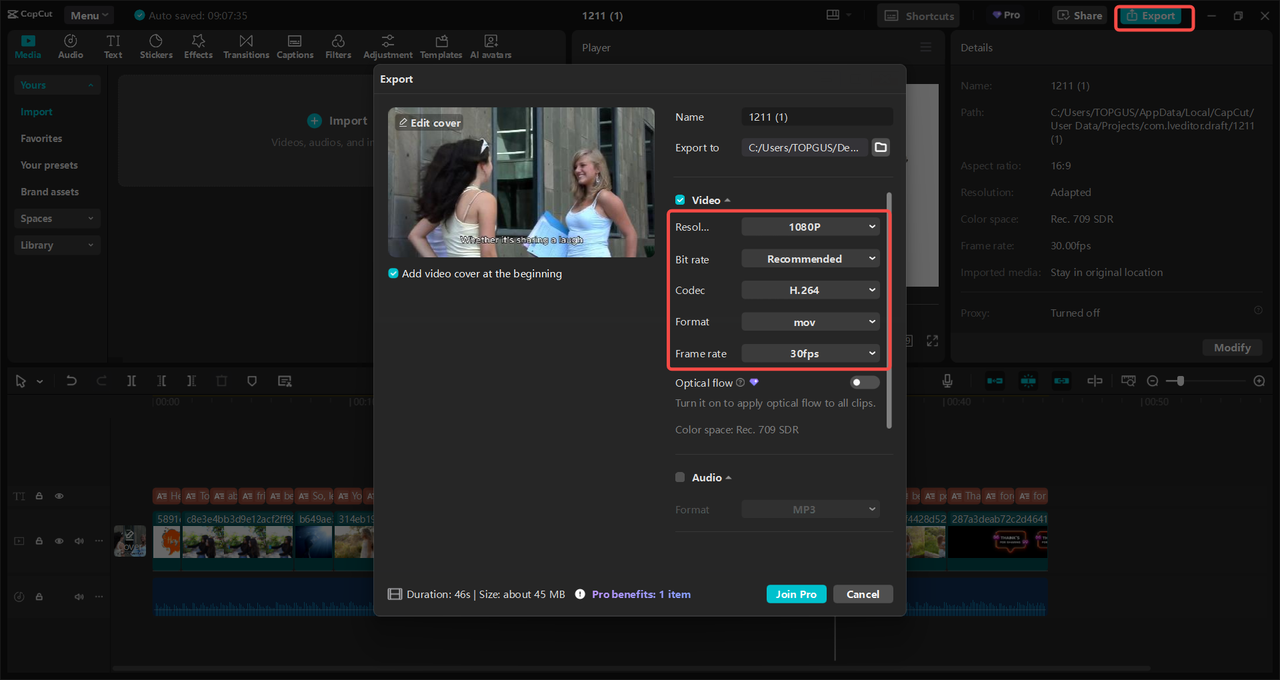Image resolution: width=1280 pixels, height=680 pixels.
Task: Click the Modify button in Details panel
Action: pos(1232,347)
